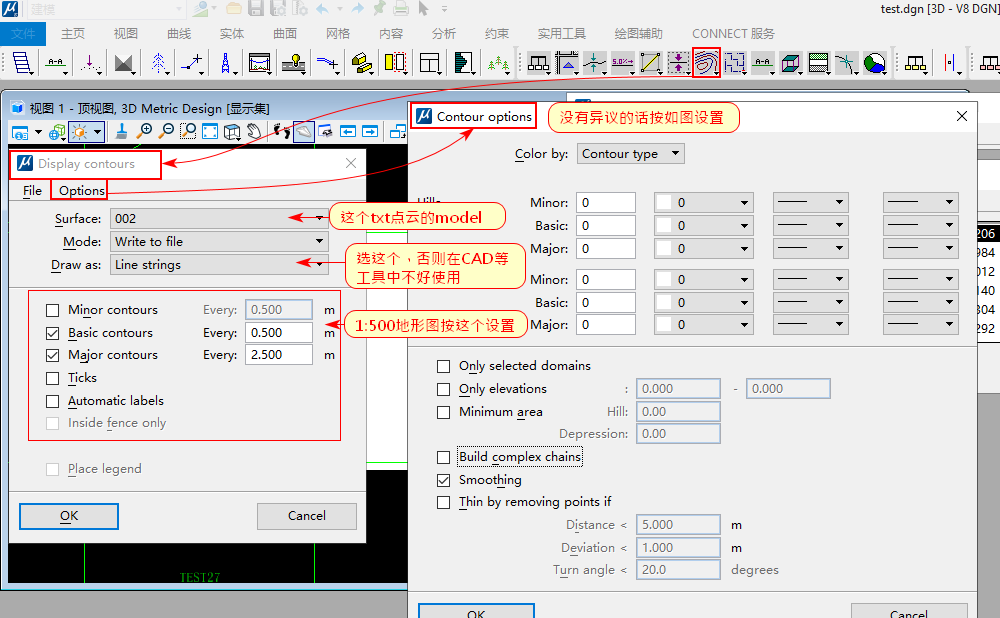The width and height of the screenshot is (1000, 618).
Task: Click the yellow diagonal line tool icon
Action: point(650,63)
